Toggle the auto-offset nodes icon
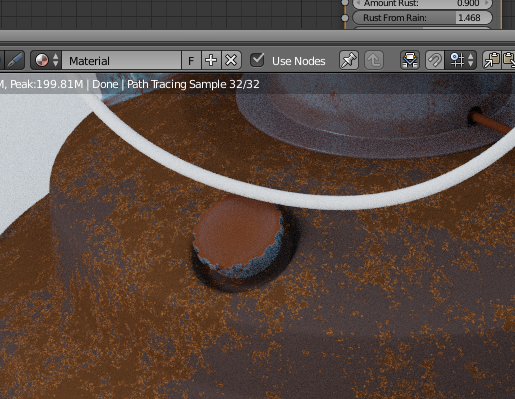The width and height of the screenshot is (515, 399). pos(410,60)
